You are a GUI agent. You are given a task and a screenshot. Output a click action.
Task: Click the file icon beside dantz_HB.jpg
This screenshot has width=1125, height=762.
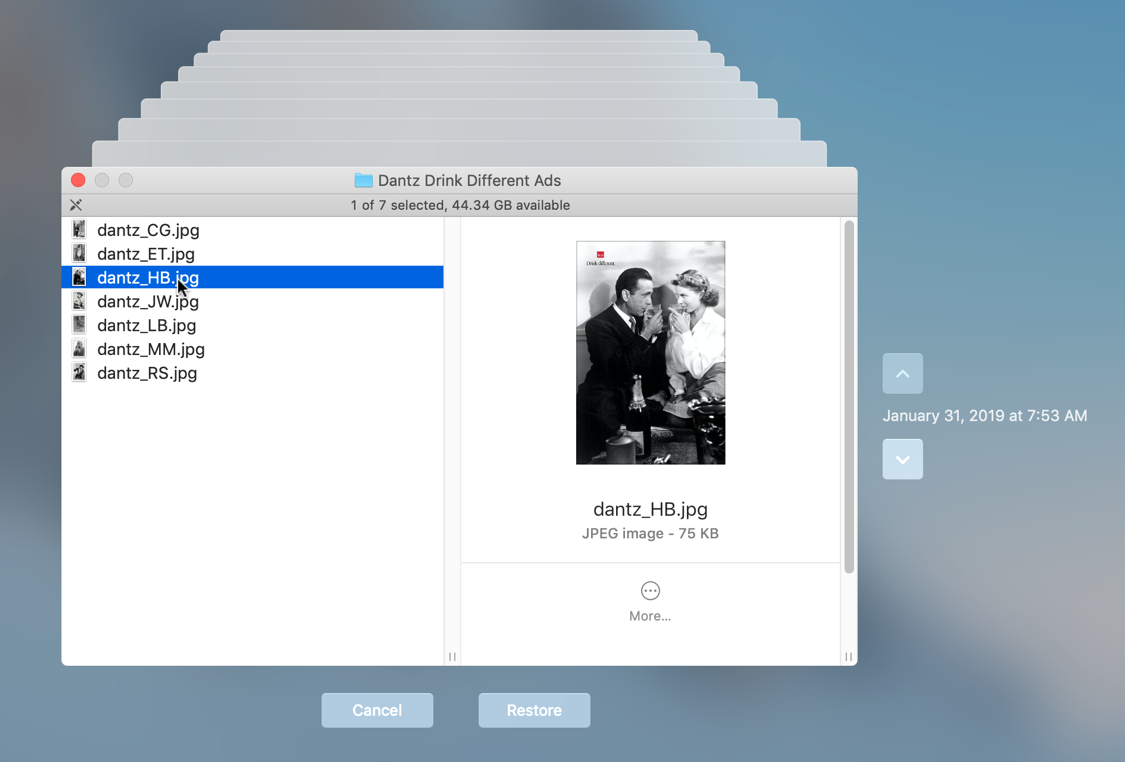pyautogui.click(x=79, y=277)
